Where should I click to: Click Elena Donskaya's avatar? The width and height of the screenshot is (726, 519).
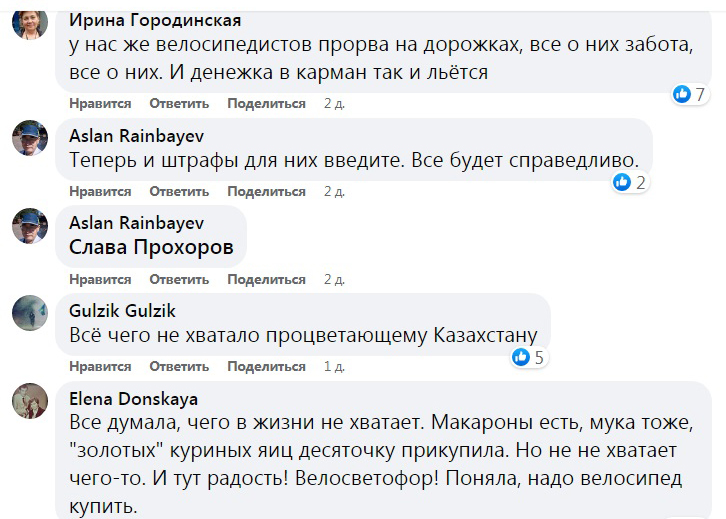(30, 400)
